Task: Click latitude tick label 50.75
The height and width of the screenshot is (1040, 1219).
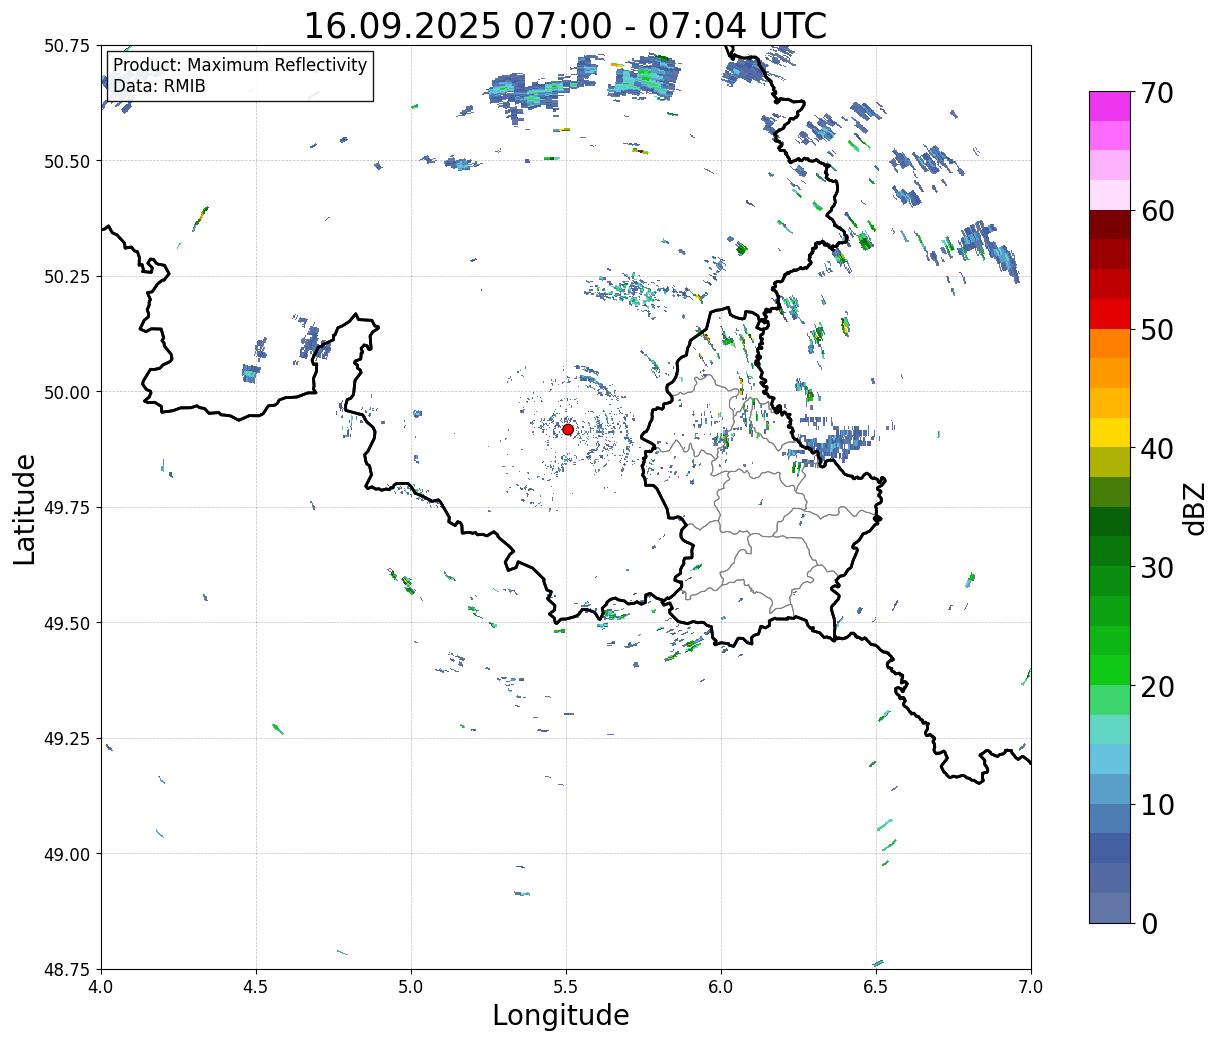Action: pyautogui.click(x=67, y=46)
